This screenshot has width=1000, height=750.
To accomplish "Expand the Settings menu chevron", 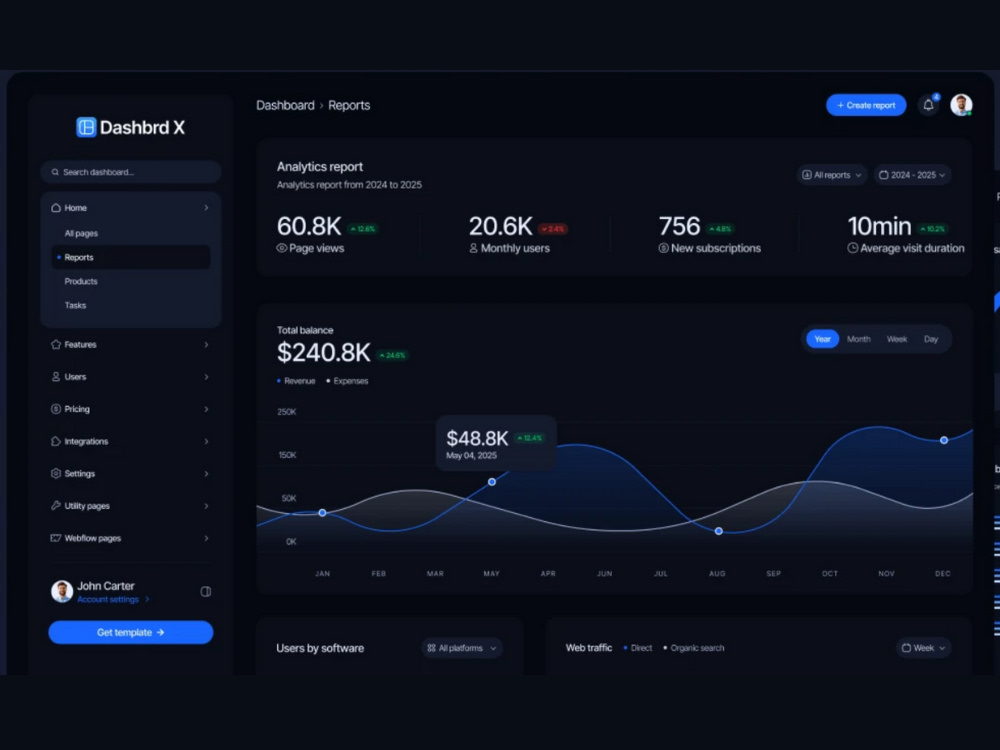I will (206, 473).
